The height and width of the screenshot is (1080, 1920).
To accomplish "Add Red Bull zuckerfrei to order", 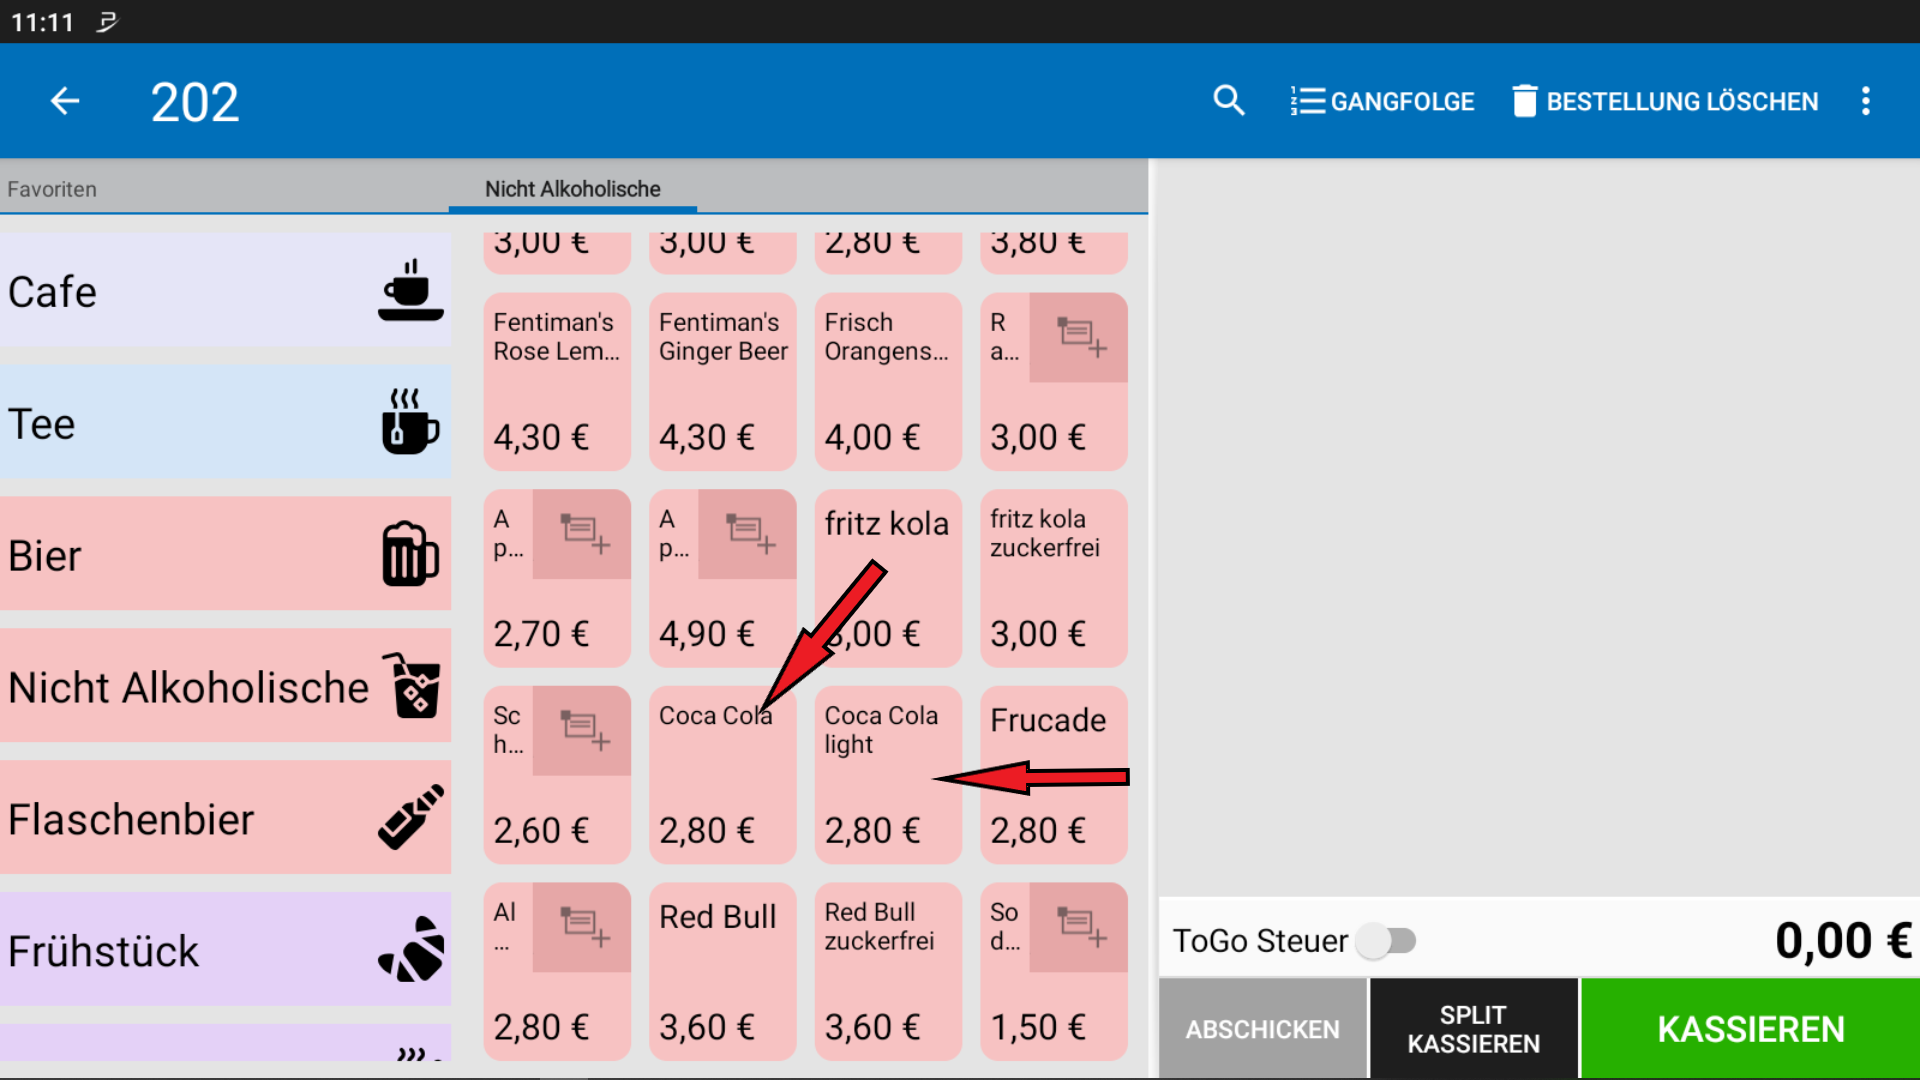I will [x=888, y=971].
